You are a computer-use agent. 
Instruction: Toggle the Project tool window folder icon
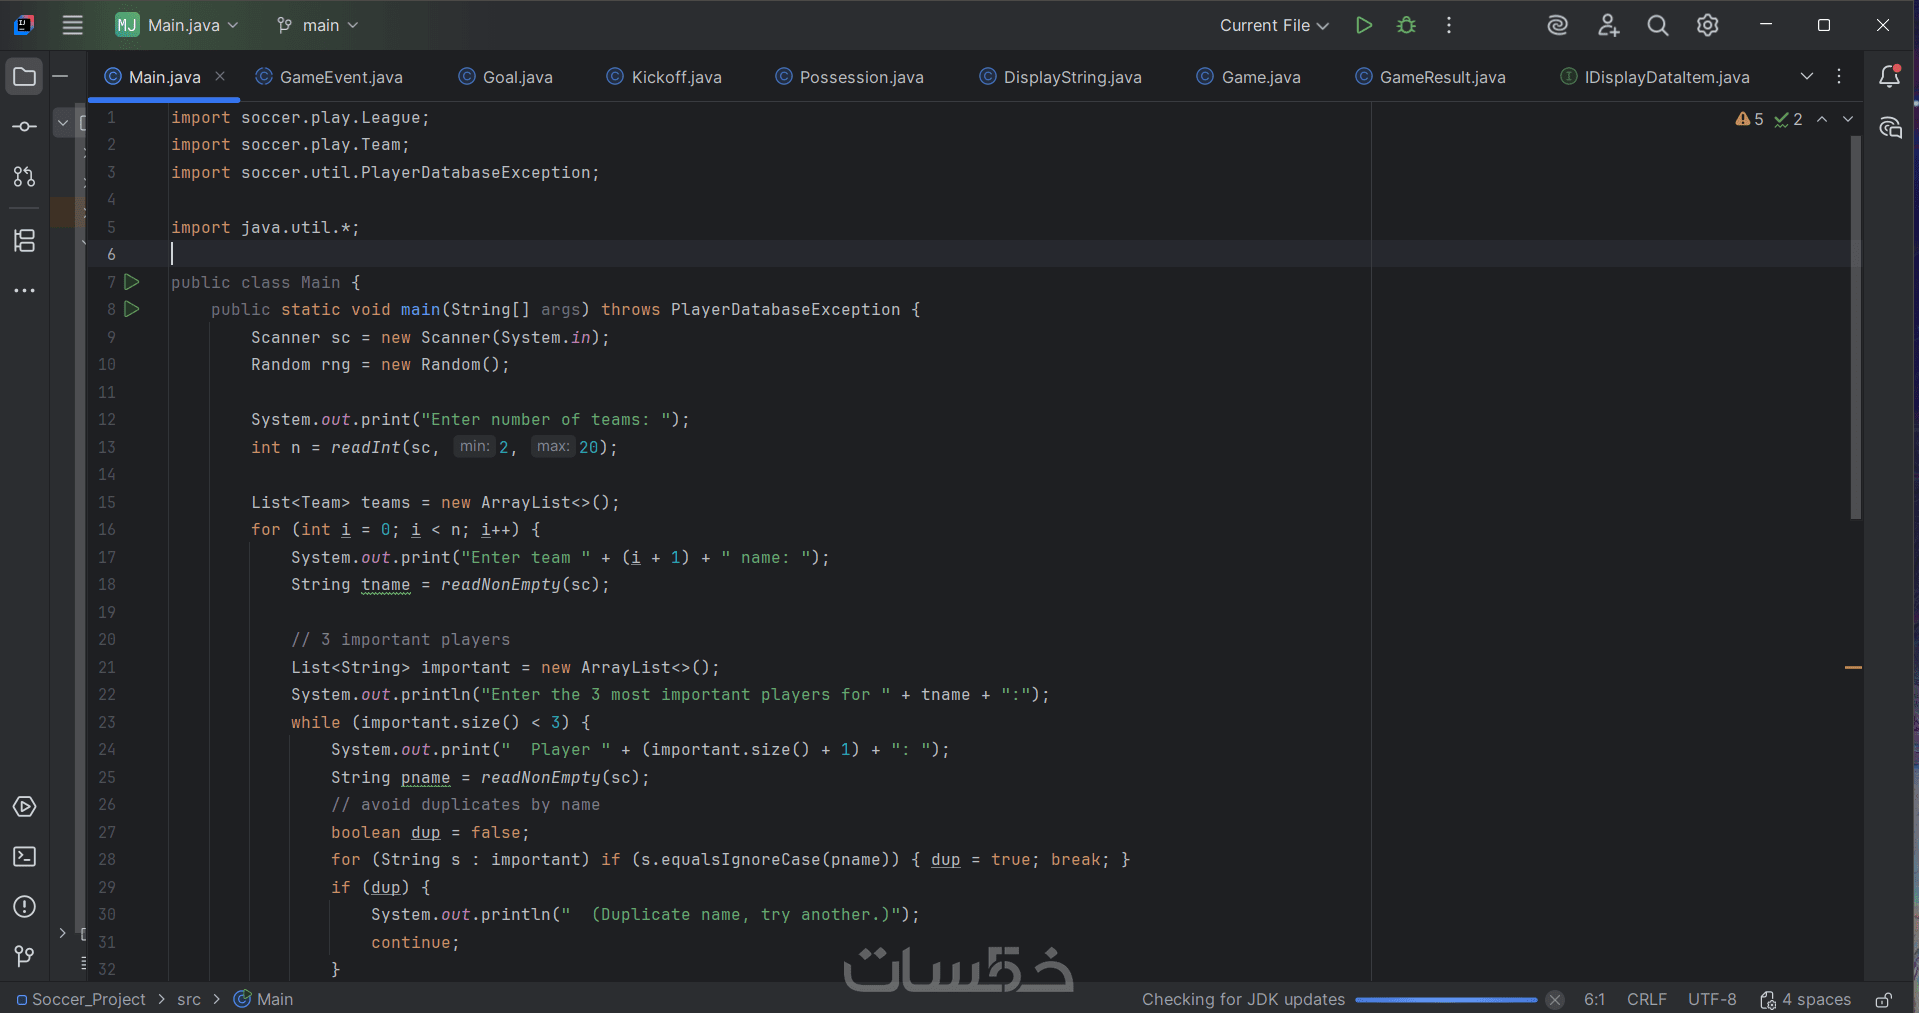pyautogui.click(x=25, y=77)
